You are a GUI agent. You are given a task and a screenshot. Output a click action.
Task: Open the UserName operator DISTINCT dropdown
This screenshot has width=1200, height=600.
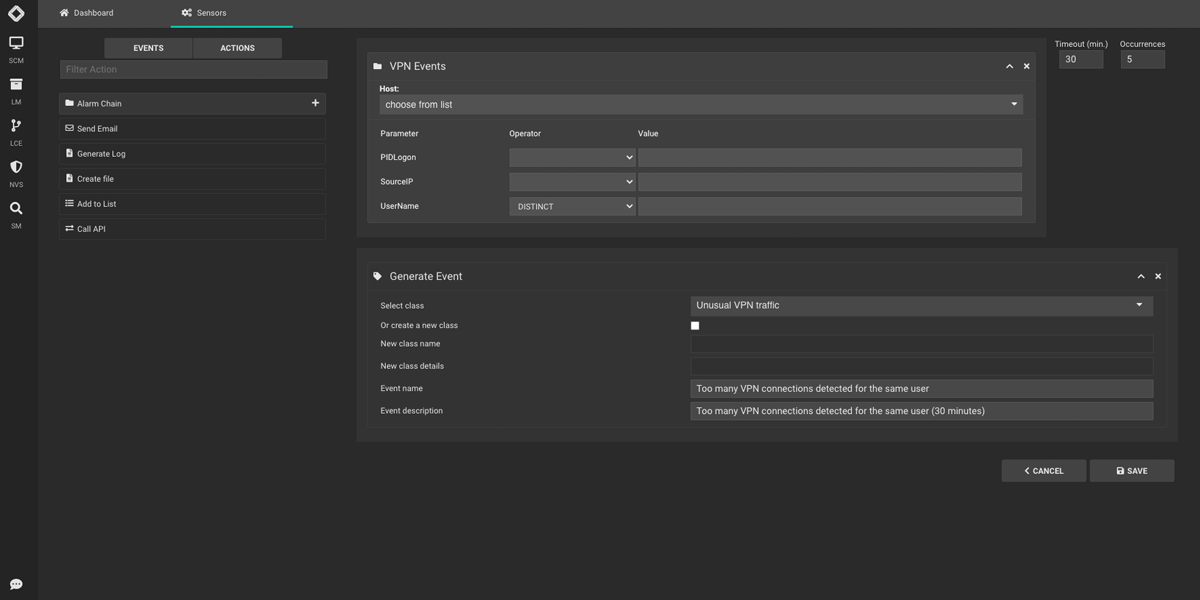click(x=572, y=206)
